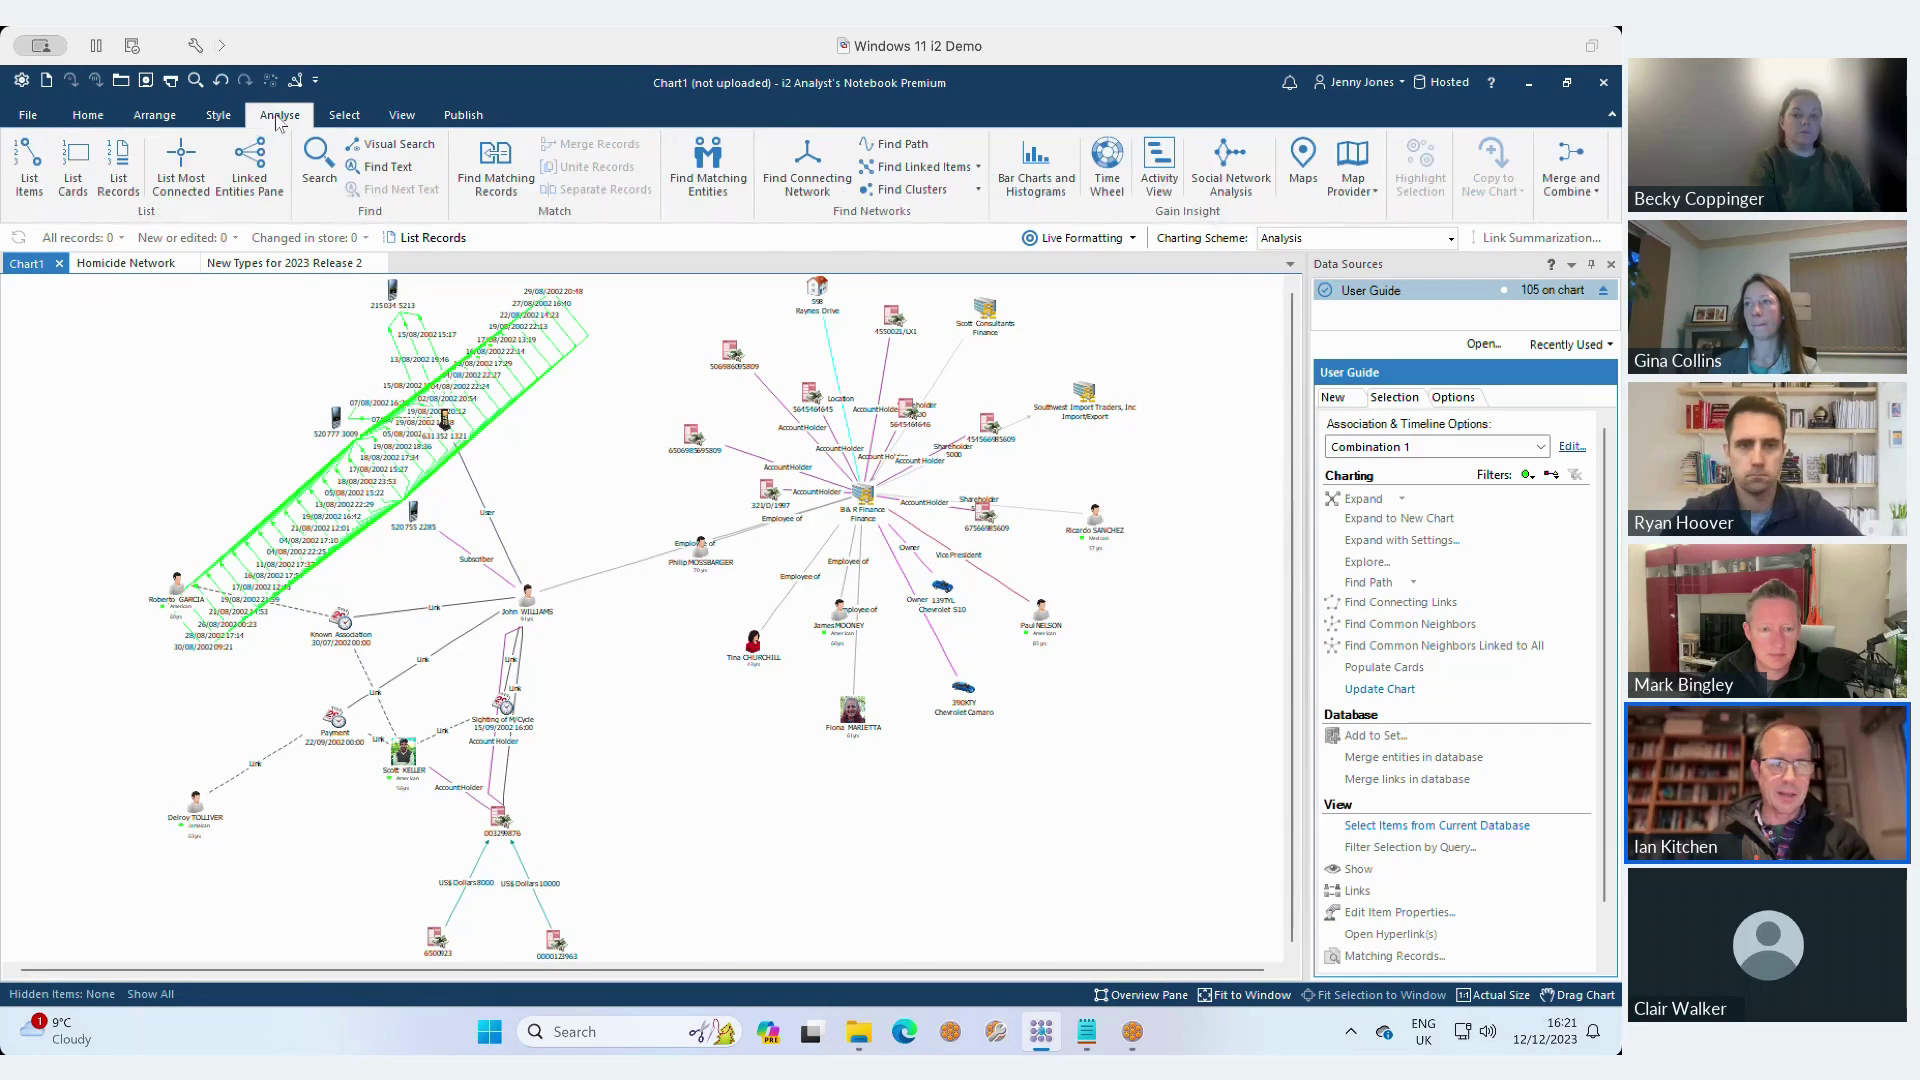Screen dimensions: 1920x1080
Task: Click Link Summarization... button
Action: [x=1541, y=238]
